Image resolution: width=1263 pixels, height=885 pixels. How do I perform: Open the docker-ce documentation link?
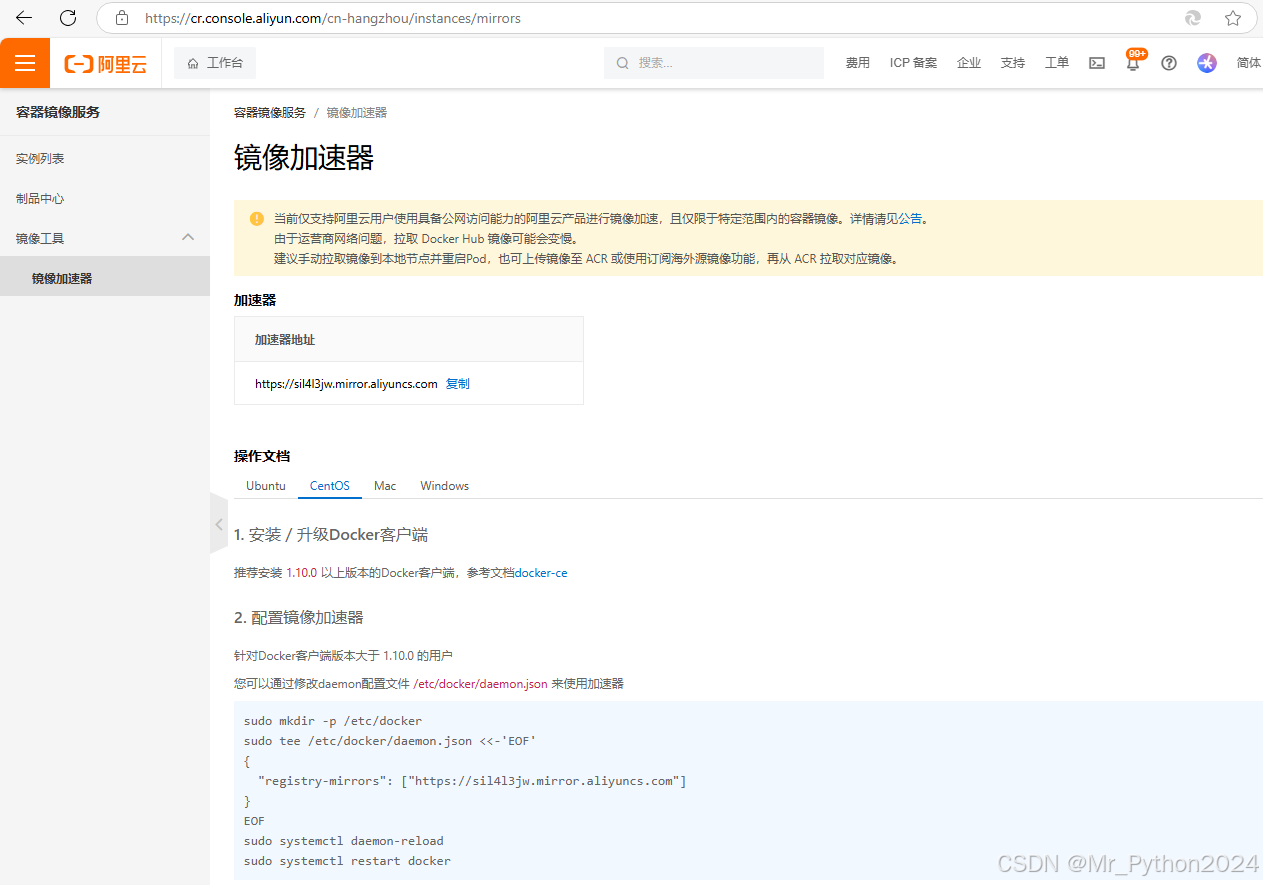[x=541, y=573]
